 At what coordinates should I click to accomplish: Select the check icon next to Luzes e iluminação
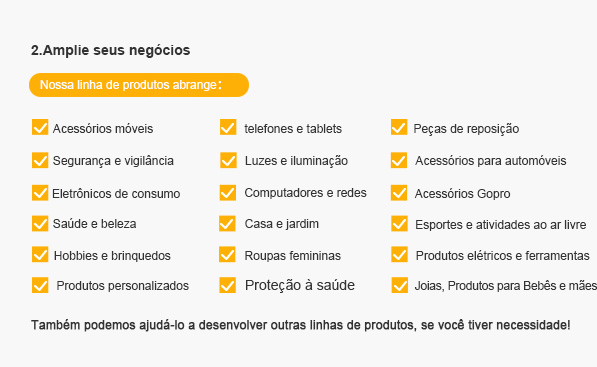[228, 160]
